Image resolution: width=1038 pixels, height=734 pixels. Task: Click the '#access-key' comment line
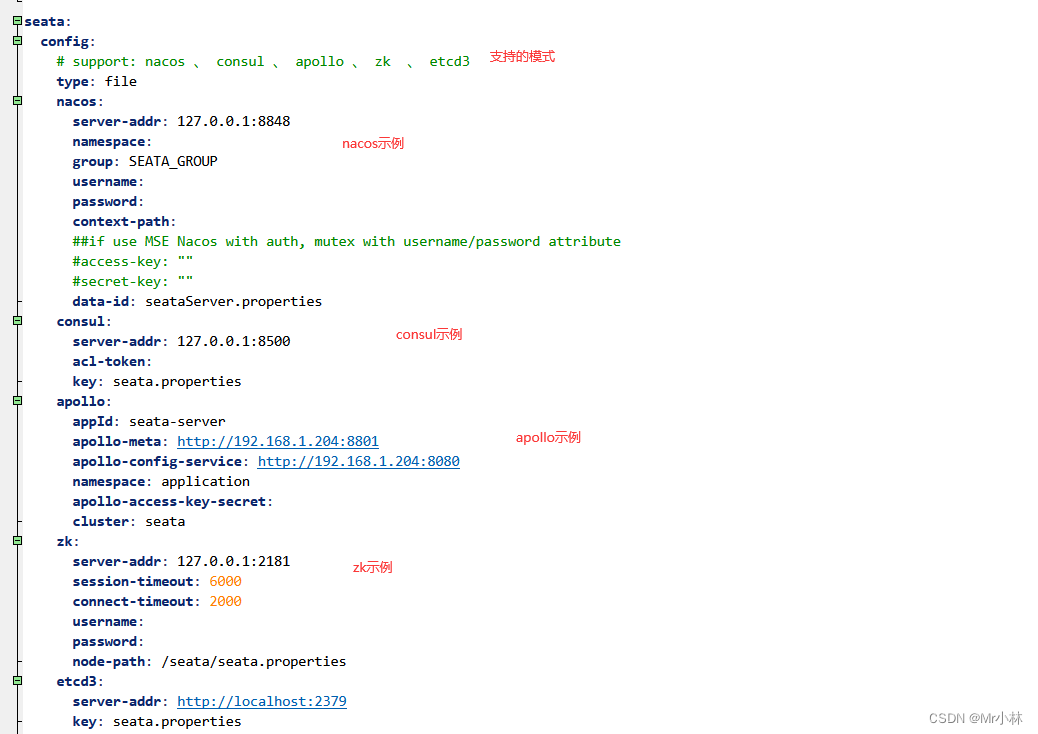[x=132, y=261]
